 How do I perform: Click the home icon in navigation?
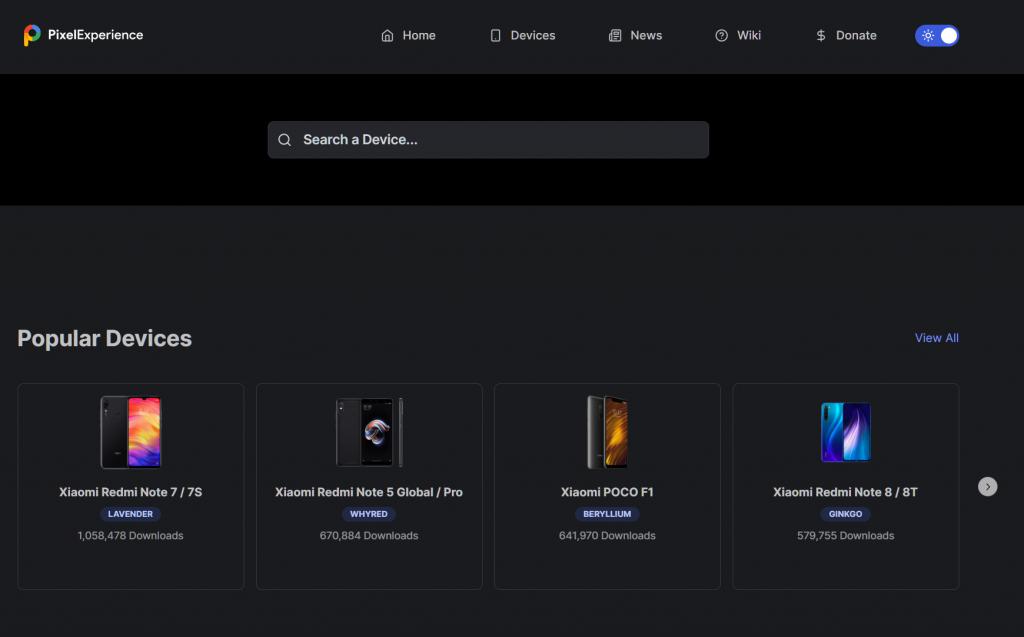click(x=387, y=35)
